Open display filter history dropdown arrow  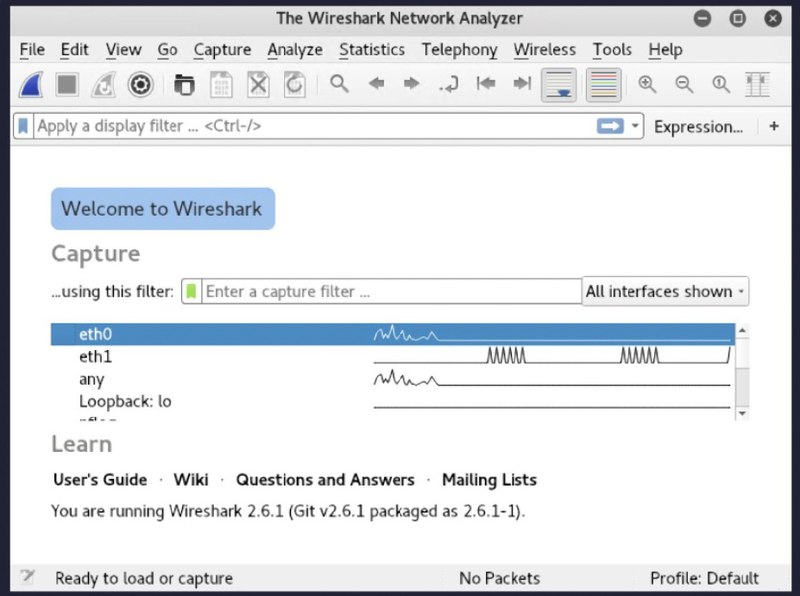tap(635, 126)
